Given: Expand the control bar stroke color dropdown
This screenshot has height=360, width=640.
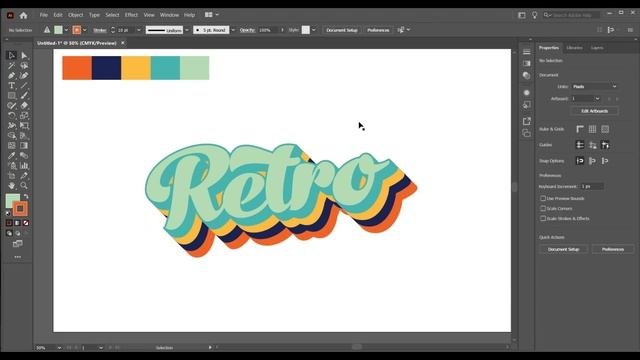Looking at the screenshot, I should click(84, 30).
